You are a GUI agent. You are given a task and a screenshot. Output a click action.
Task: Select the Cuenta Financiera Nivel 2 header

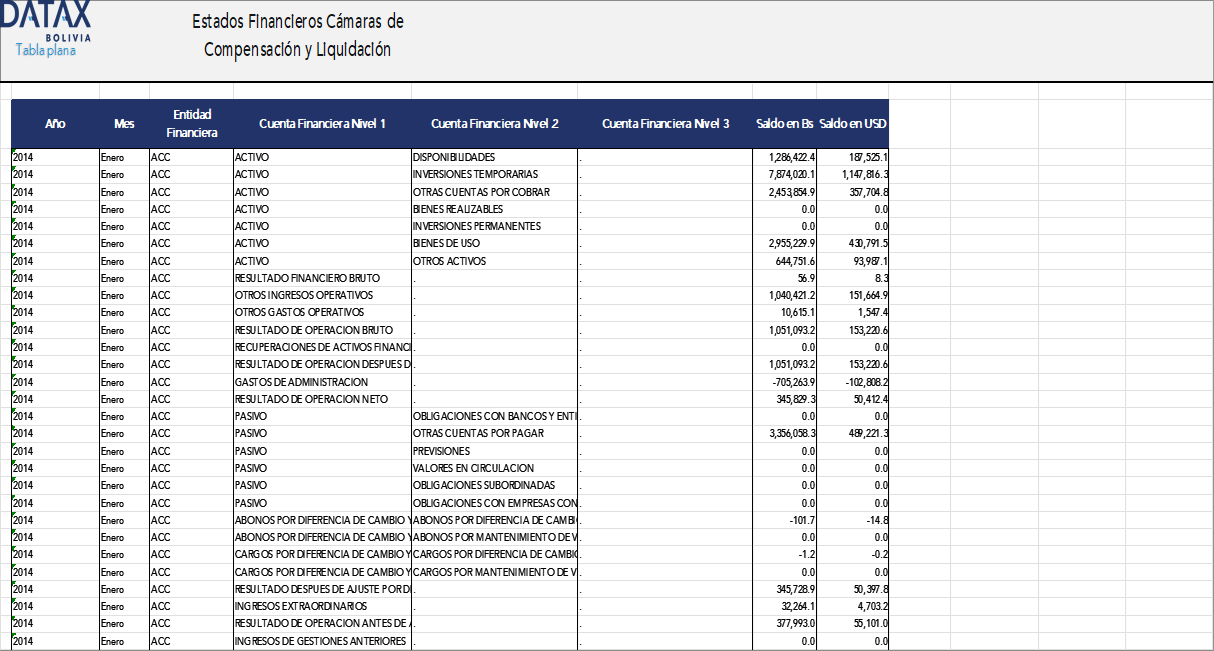click(x=494, y=123)
